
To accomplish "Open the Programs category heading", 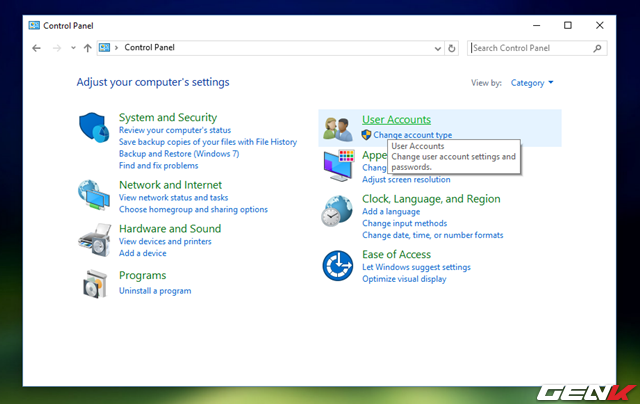I will pos(142,275).
